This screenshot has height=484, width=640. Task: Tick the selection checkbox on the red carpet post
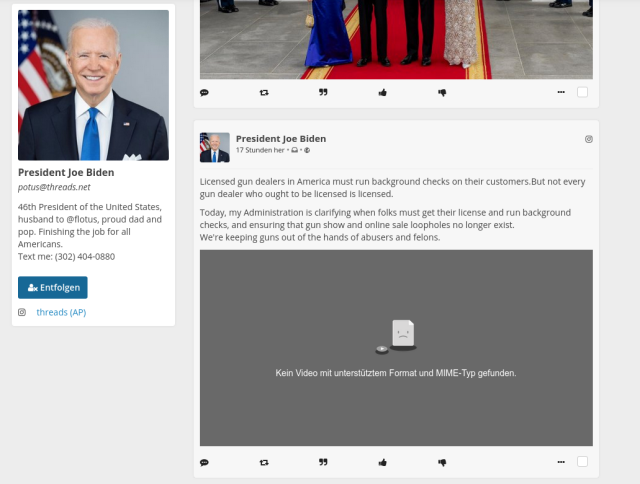[x=582, y=92]
